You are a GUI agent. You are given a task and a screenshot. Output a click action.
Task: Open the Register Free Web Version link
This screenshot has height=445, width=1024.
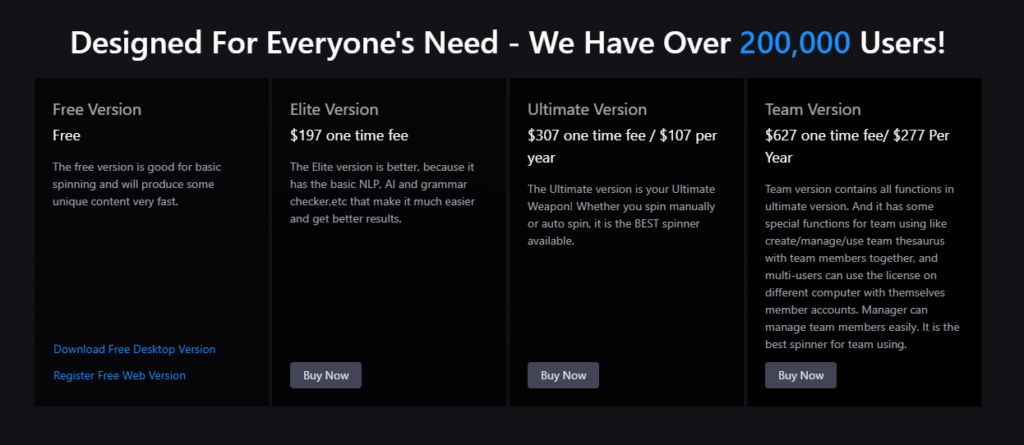point(120,375)
